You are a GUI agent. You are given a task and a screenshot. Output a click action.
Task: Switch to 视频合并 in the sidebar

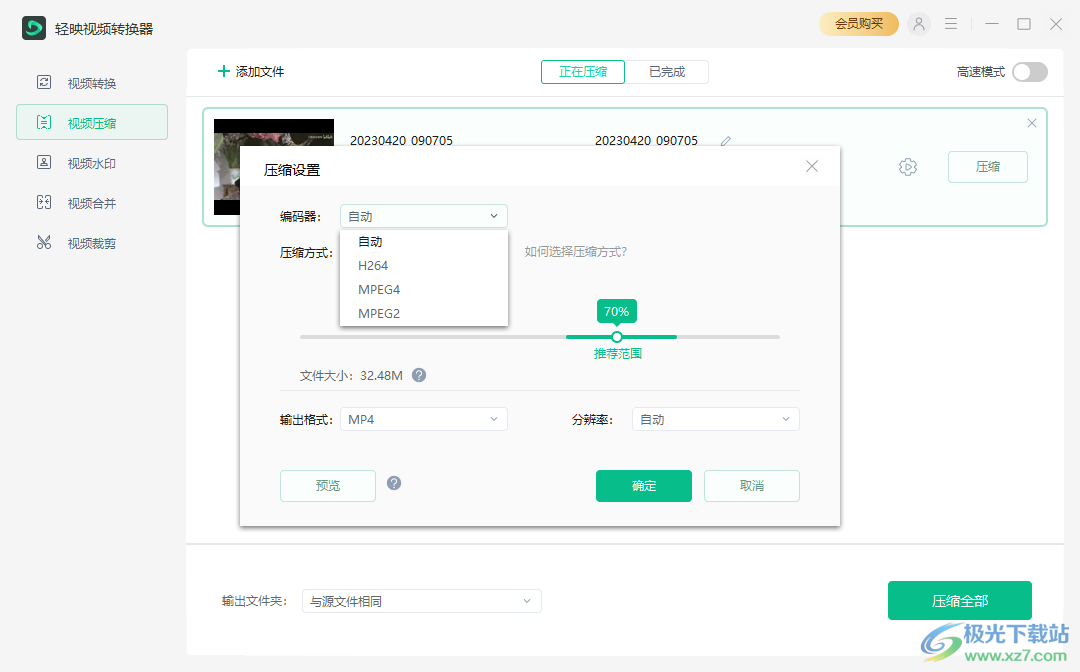pyautogui.click(x=60, y=202)
